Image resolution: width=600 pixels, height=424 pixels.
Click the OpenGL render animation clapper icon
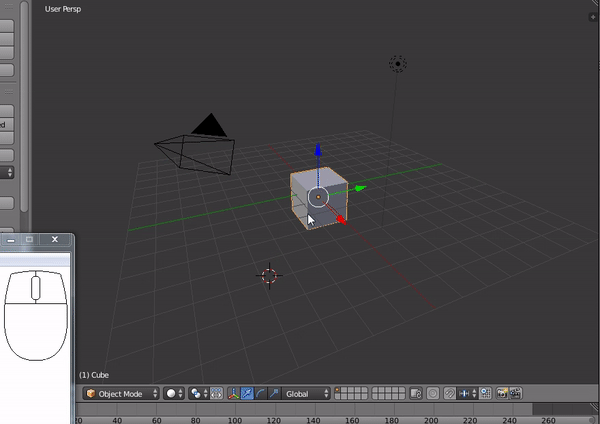click(x=517, y=394)
